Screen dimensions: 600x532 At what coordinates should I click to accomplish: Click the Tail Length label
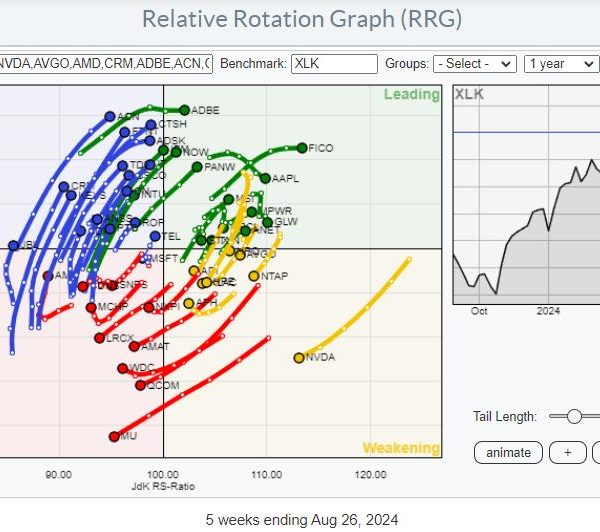pos(505,416)
